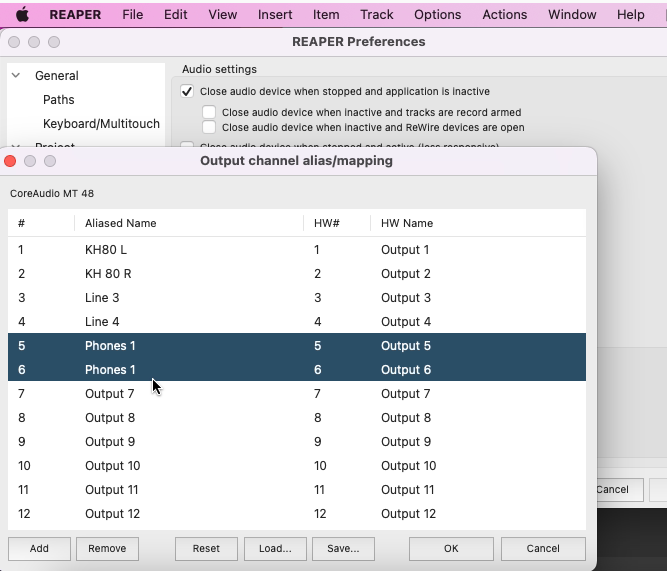The height and width of the screenshot is (571, 667).
Task: Open the Edit menu
Action: point(176,14)
